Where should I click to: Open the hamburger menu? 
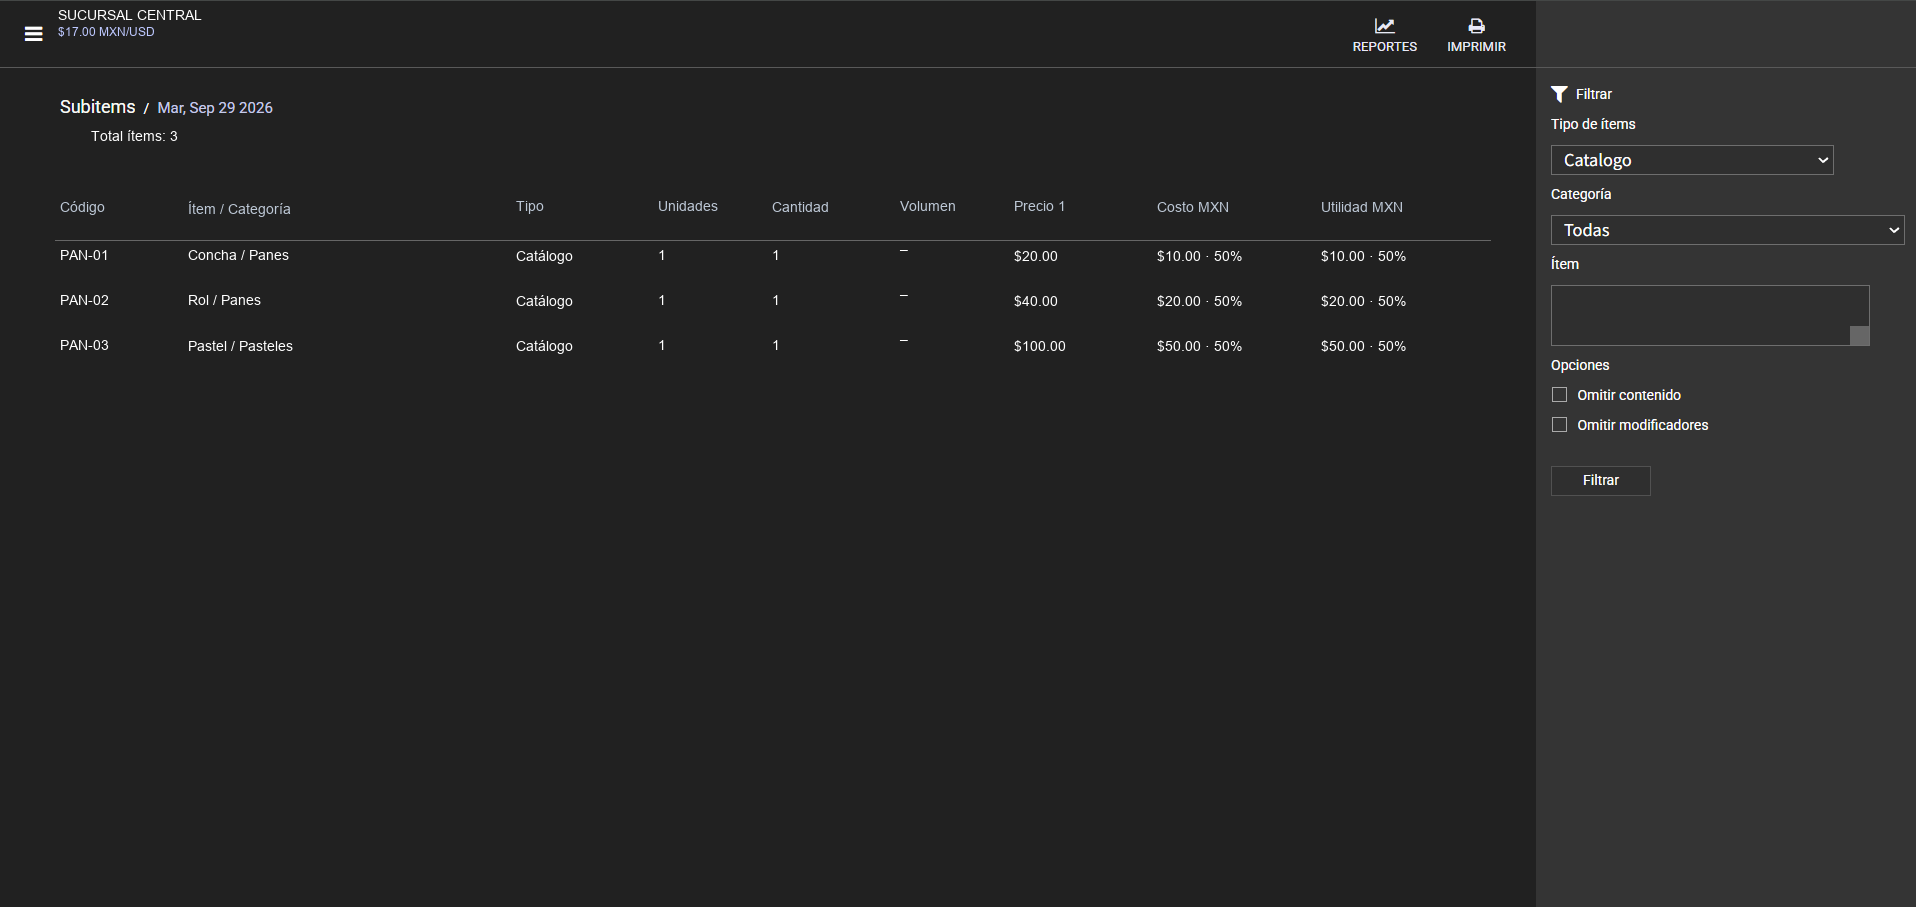34,34
